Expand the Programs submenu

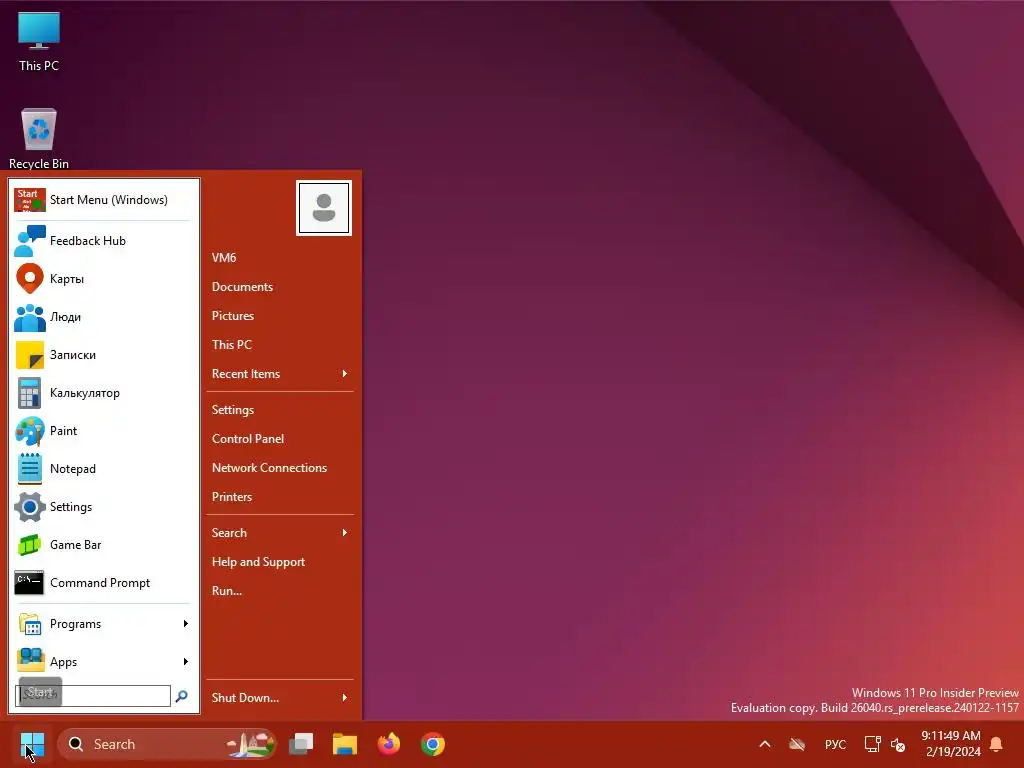[103, 624]
